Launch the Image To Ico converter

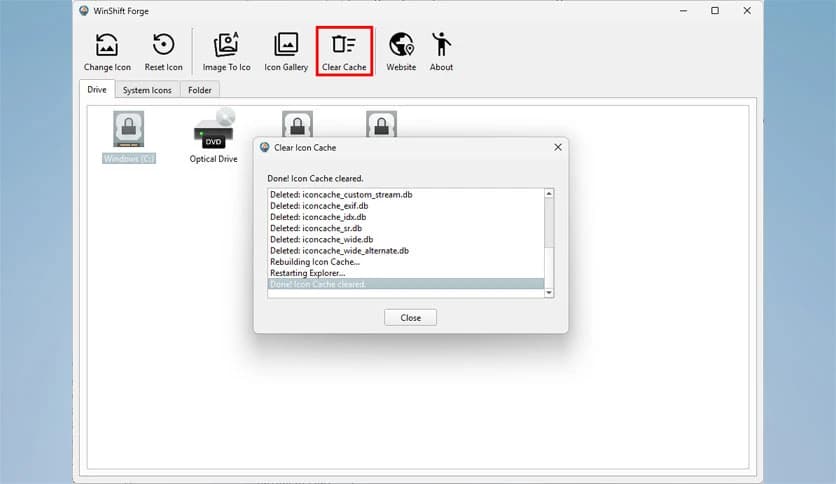226,52
